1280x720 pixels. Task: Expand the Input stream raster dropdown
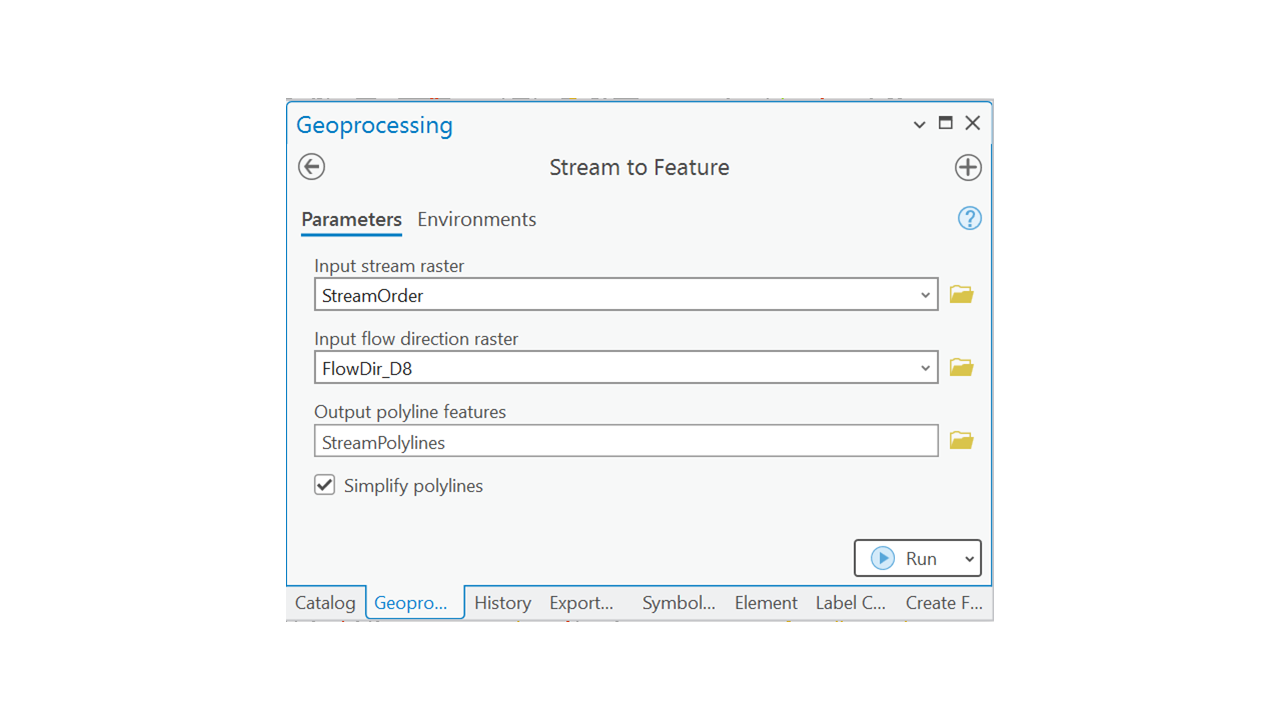(x=925, y=295)
